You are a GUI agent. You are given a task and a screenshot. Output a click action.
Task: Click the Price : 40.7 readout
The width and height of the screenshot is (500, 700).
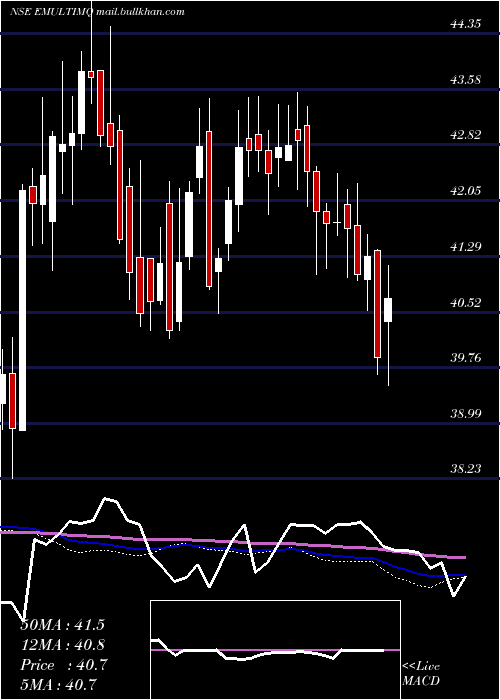point(64,665)
